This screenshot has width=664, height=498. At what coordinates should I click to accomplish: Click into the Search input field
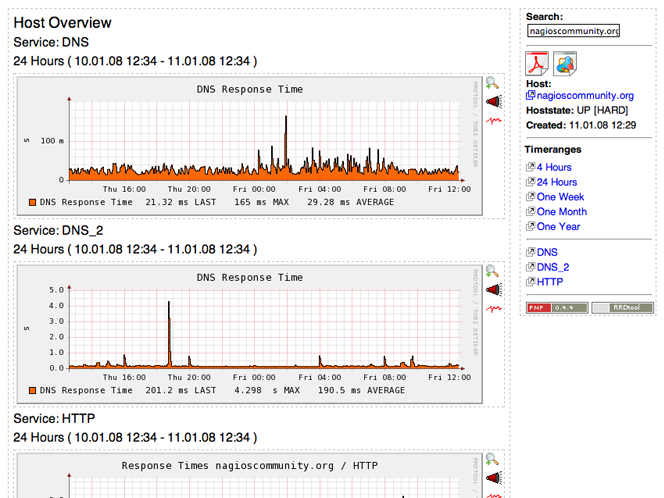point(573,31)
